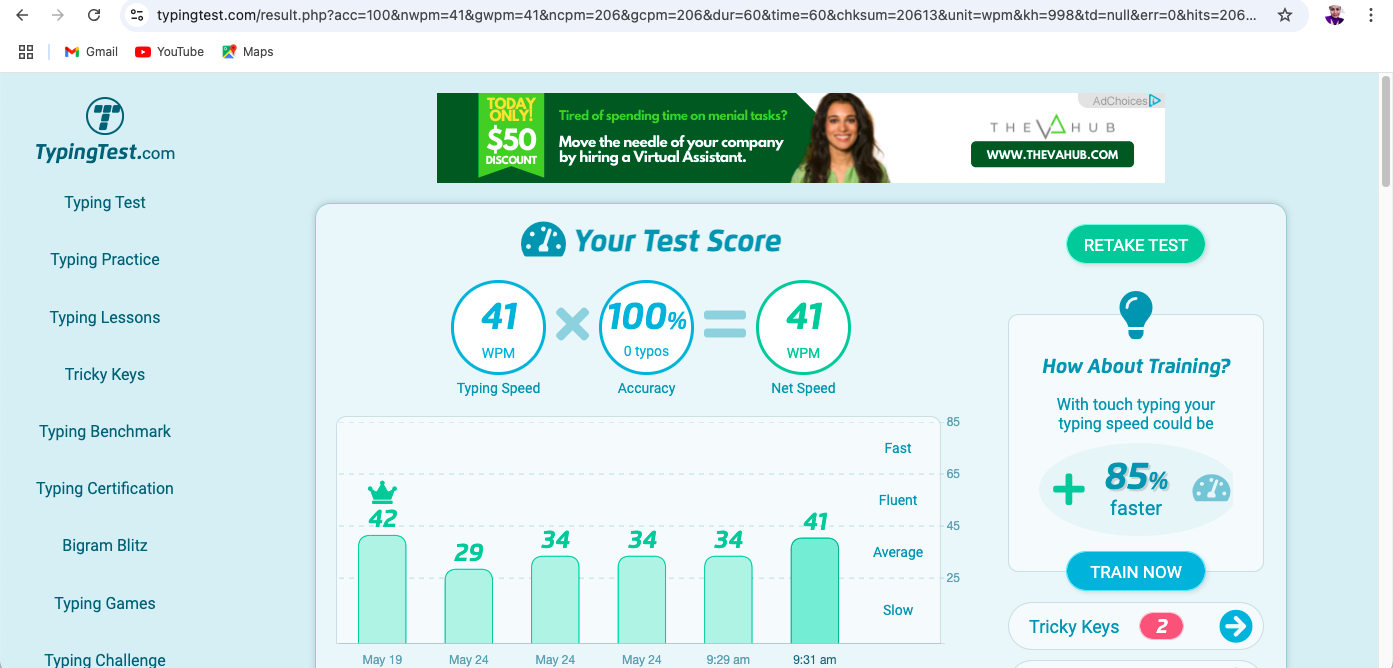Go back with browser back arrow
Screen dimensions: 1393x668
click(x=23, y=15)
